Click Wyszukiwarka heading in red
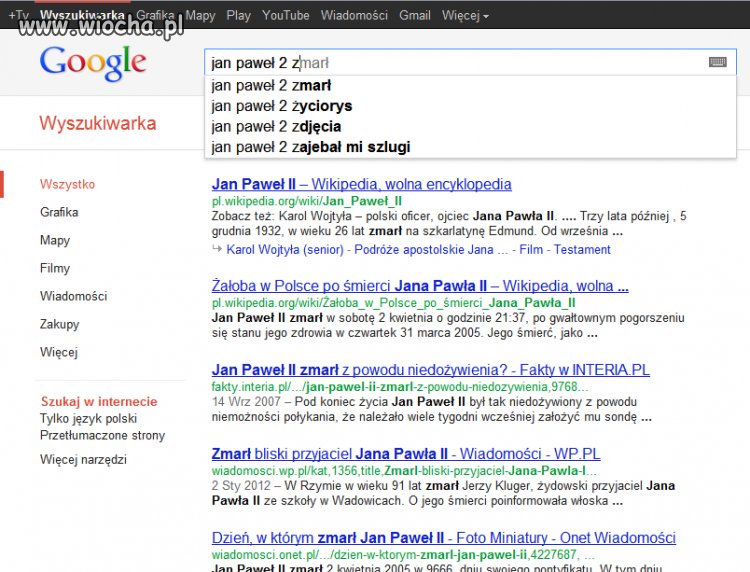 tap(98, 123)
